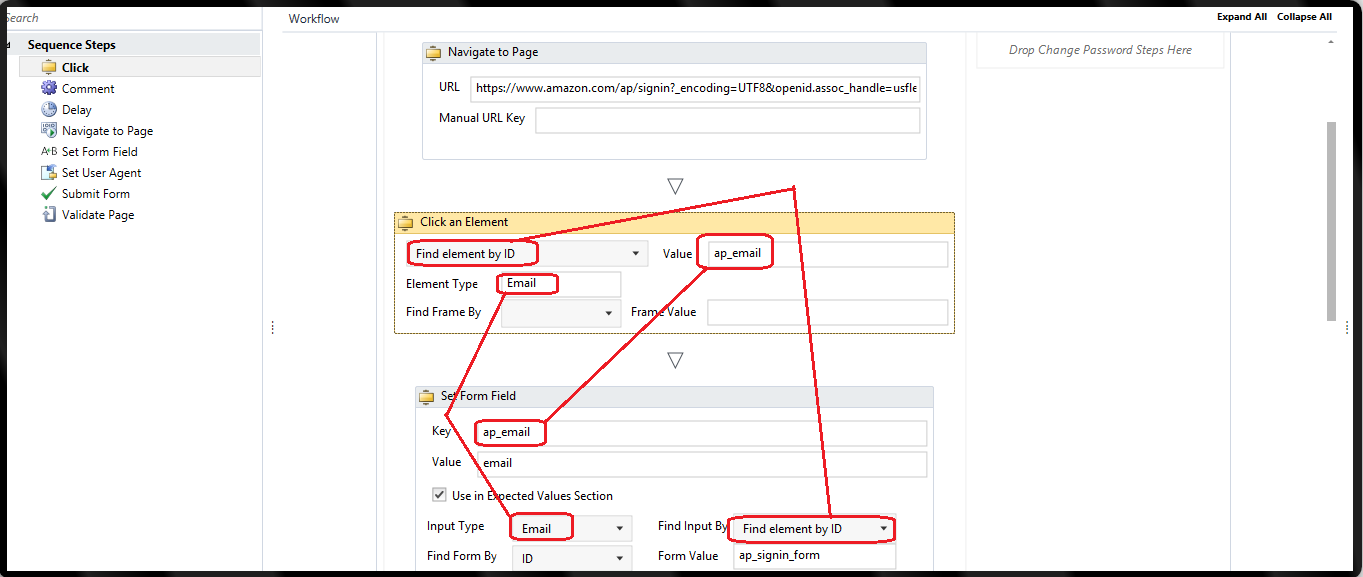1363x577 pixels.
Task: Click the Element Type field
Action: pos(561,284)
